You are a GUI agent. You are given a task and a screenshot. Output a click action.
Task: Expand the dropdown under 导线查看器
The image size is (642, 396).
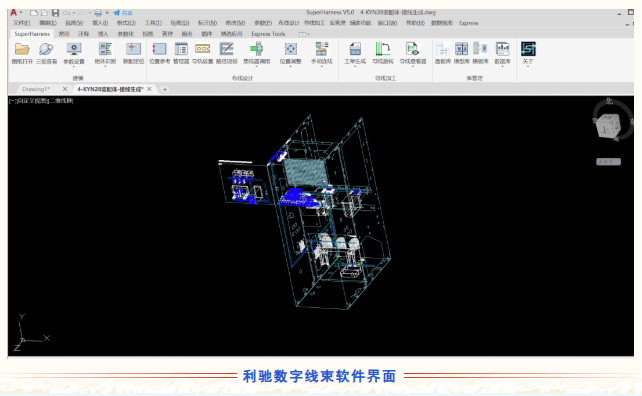click(x=413, y=66)
